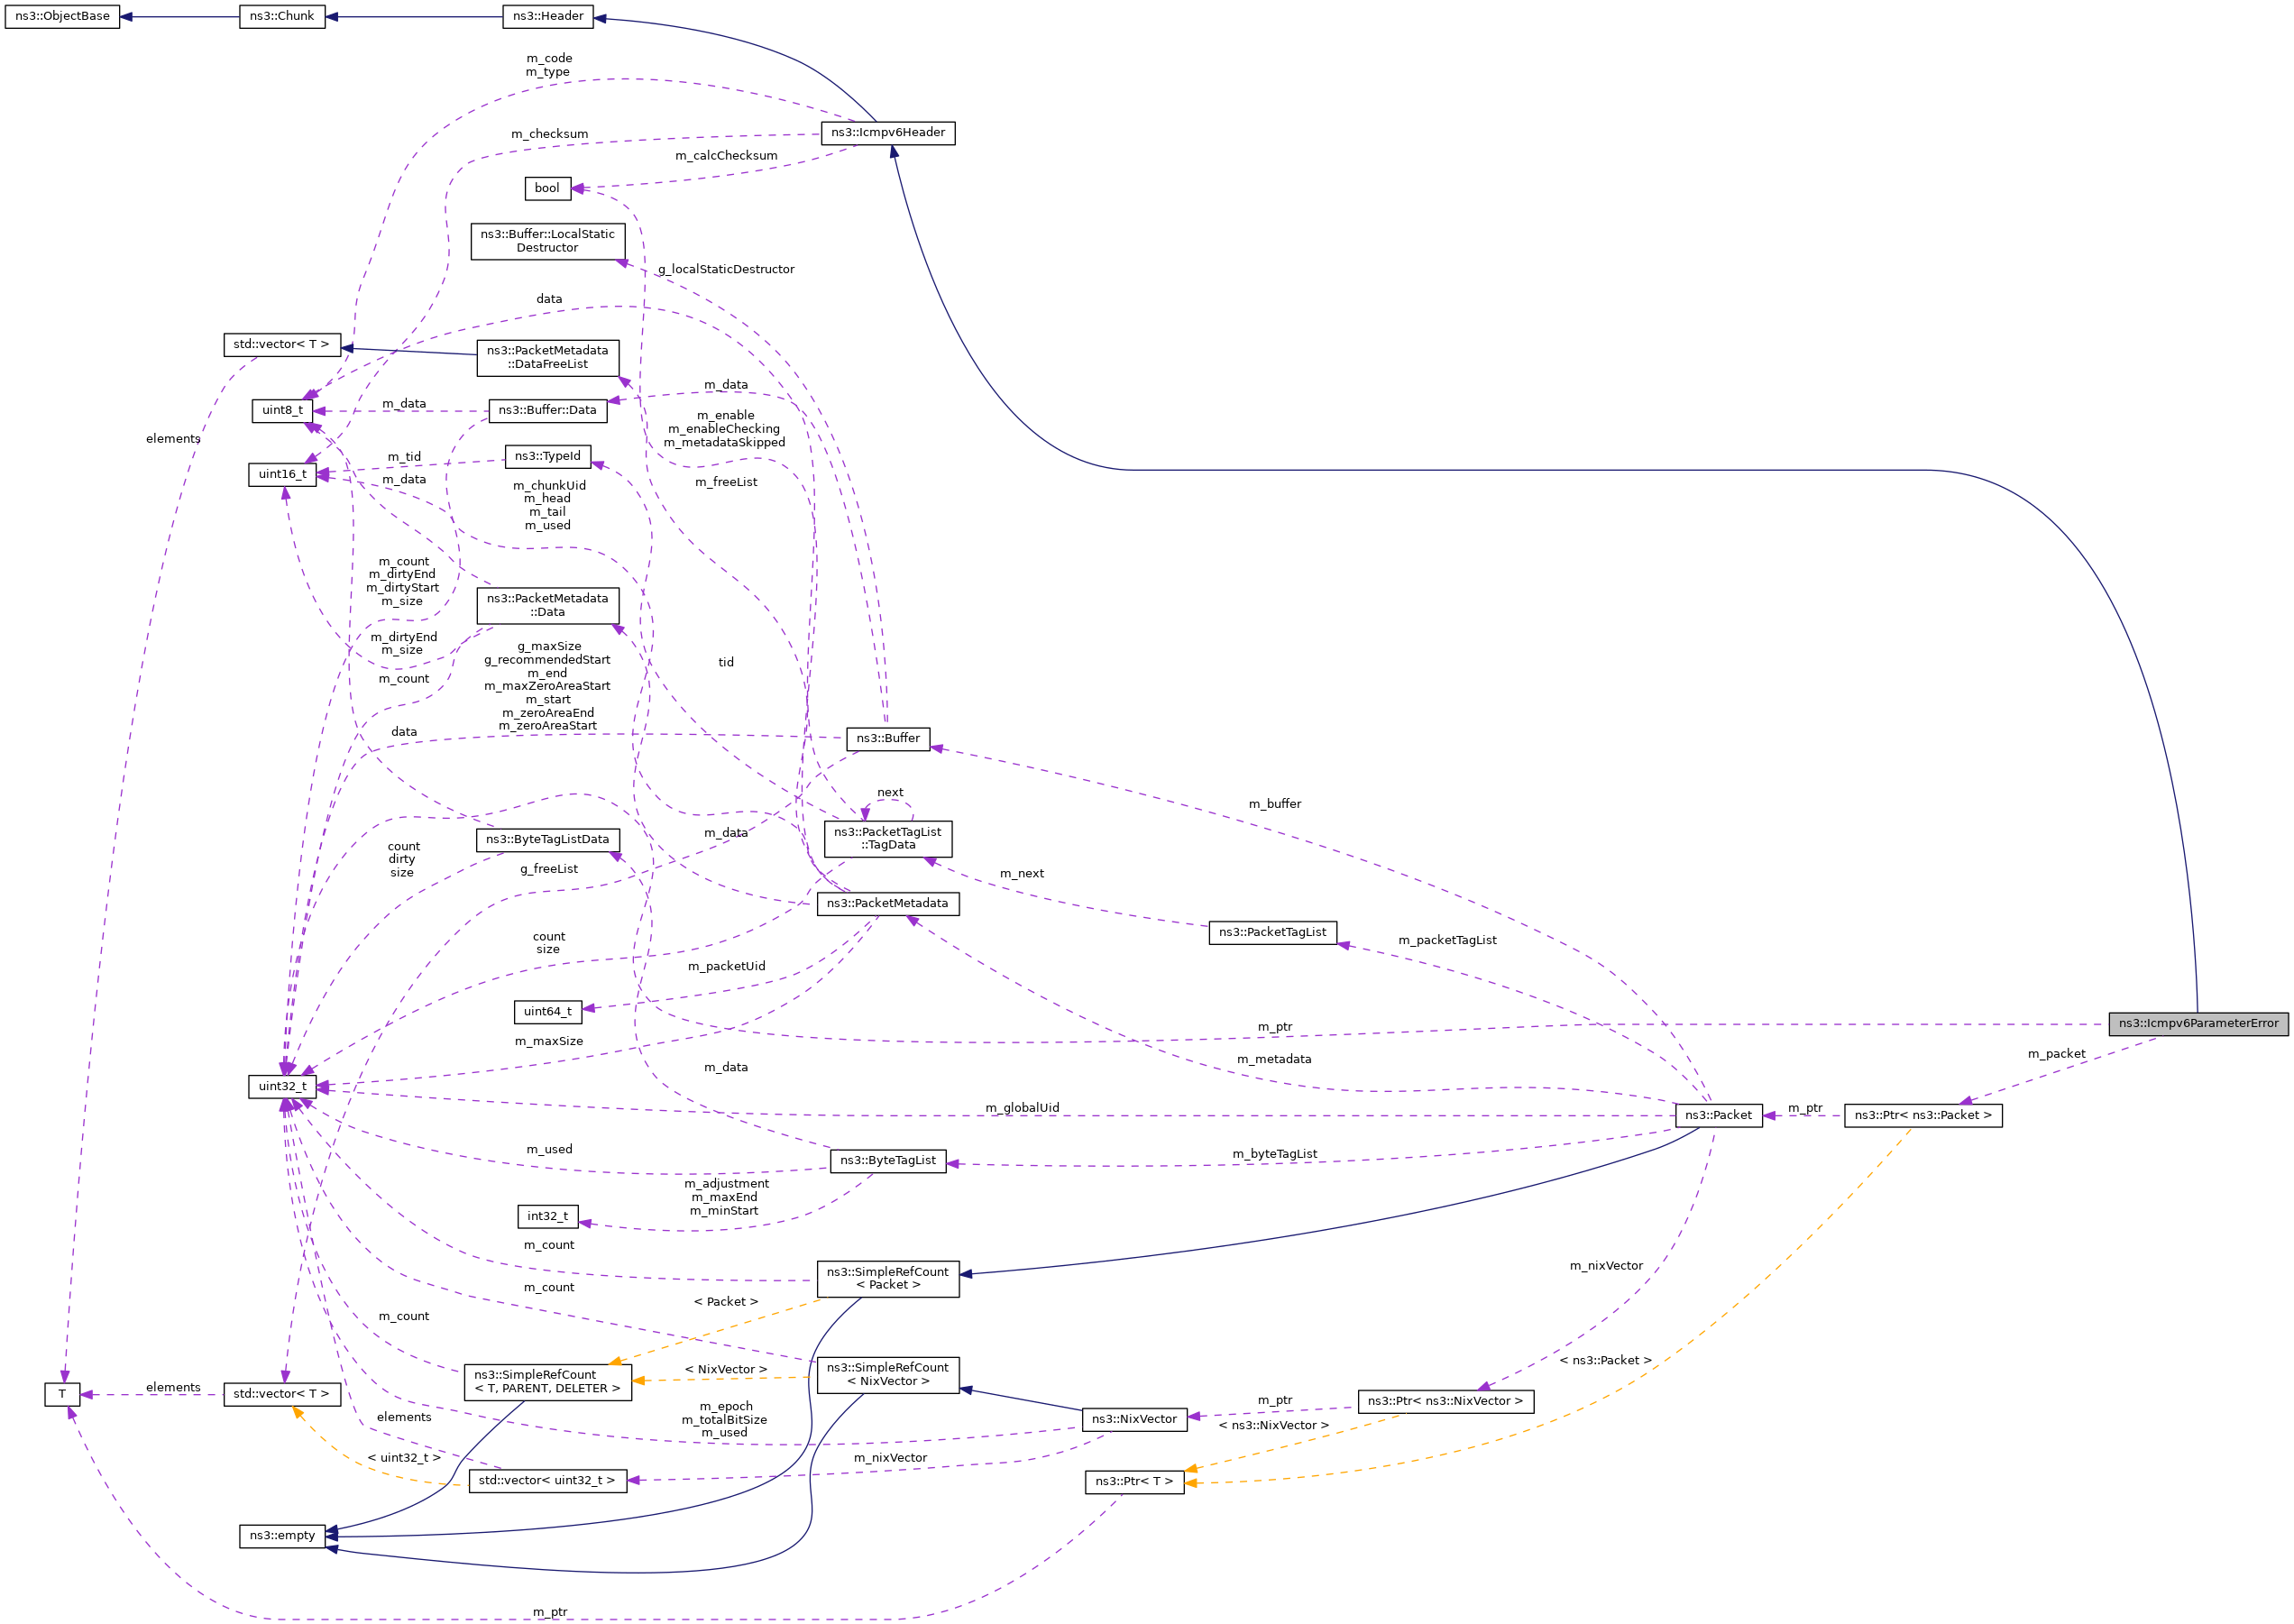Click the uint64_t type node
Image resolution: width=2294 pixels, height=1624 pixels.
pos(548,1012)
